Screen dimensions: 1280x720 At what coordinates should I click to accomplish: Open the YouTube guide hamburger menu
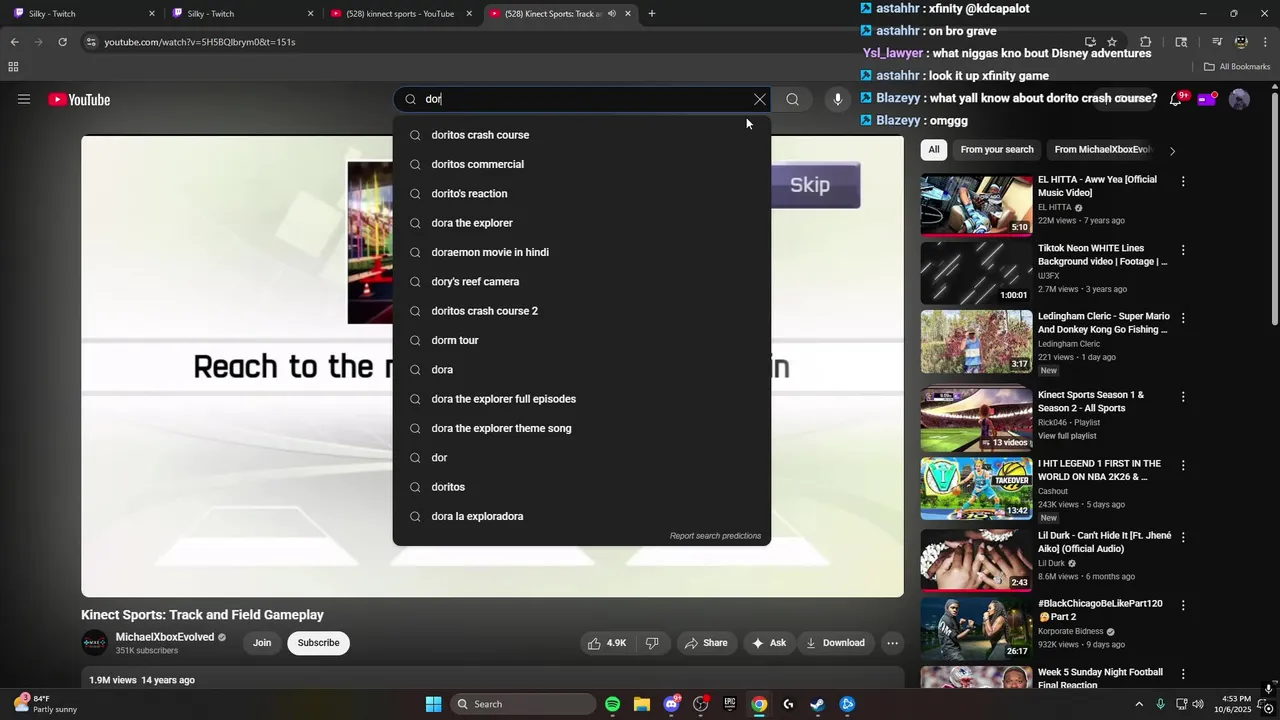click(24, 99)
